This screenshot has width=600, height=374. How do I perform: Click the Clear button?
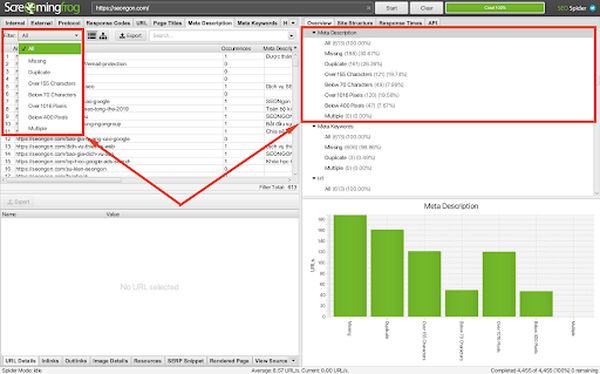tap(426, 8)
